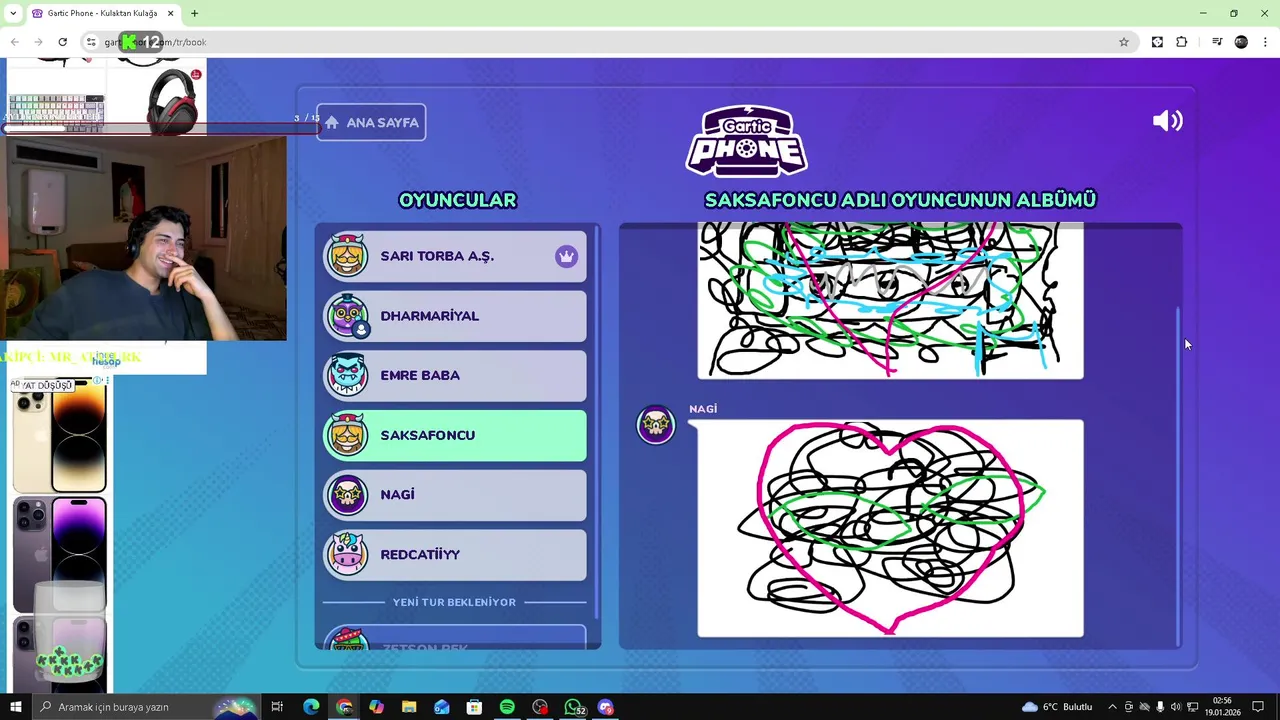This screenshot has height=720, width=1280.
Task: Click EMRE BABA player avatar
Action: click(348, 375)
